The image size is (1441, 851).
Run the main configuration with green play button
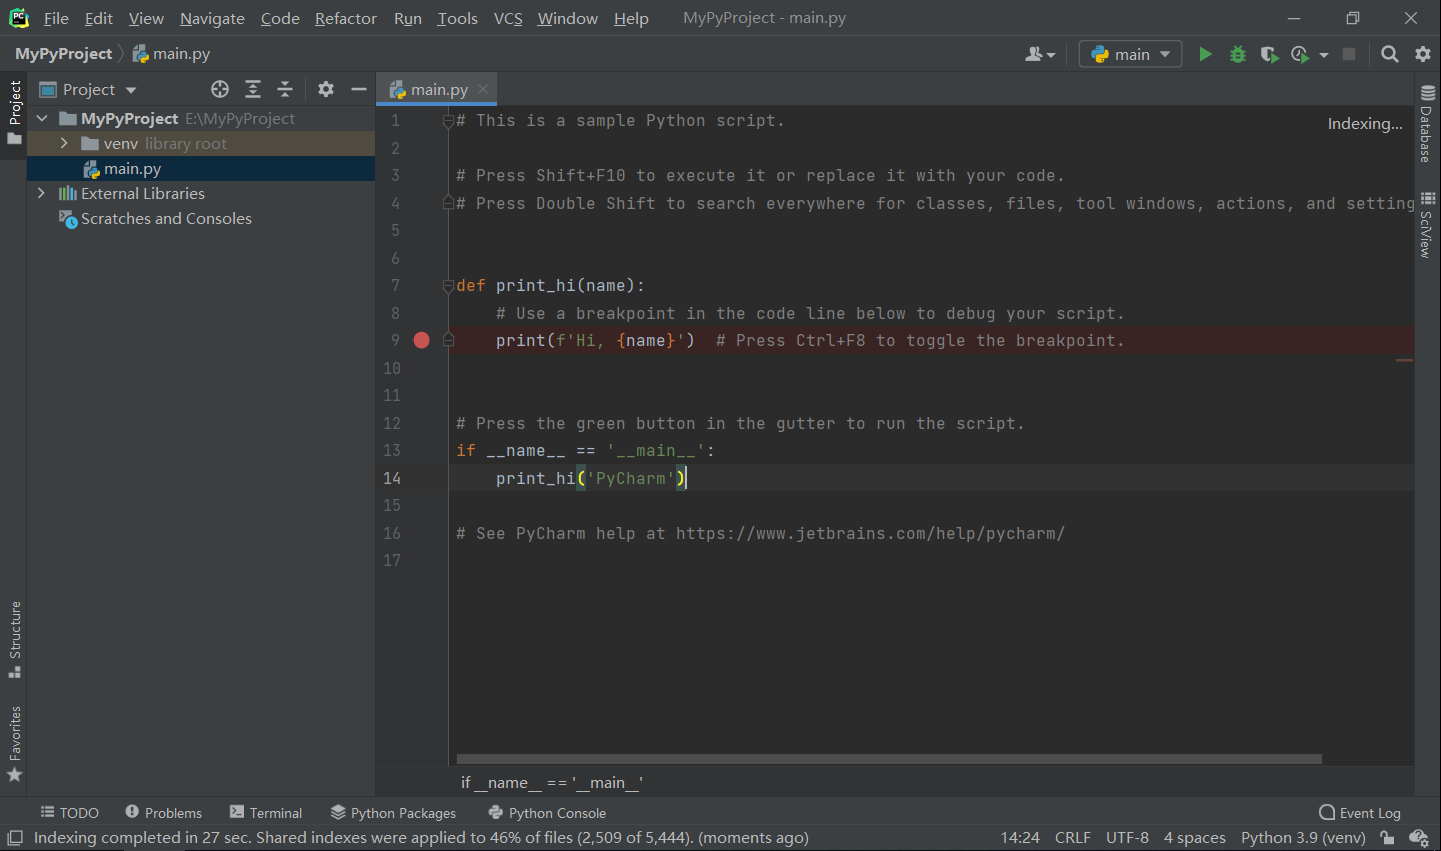[1205, 54]
